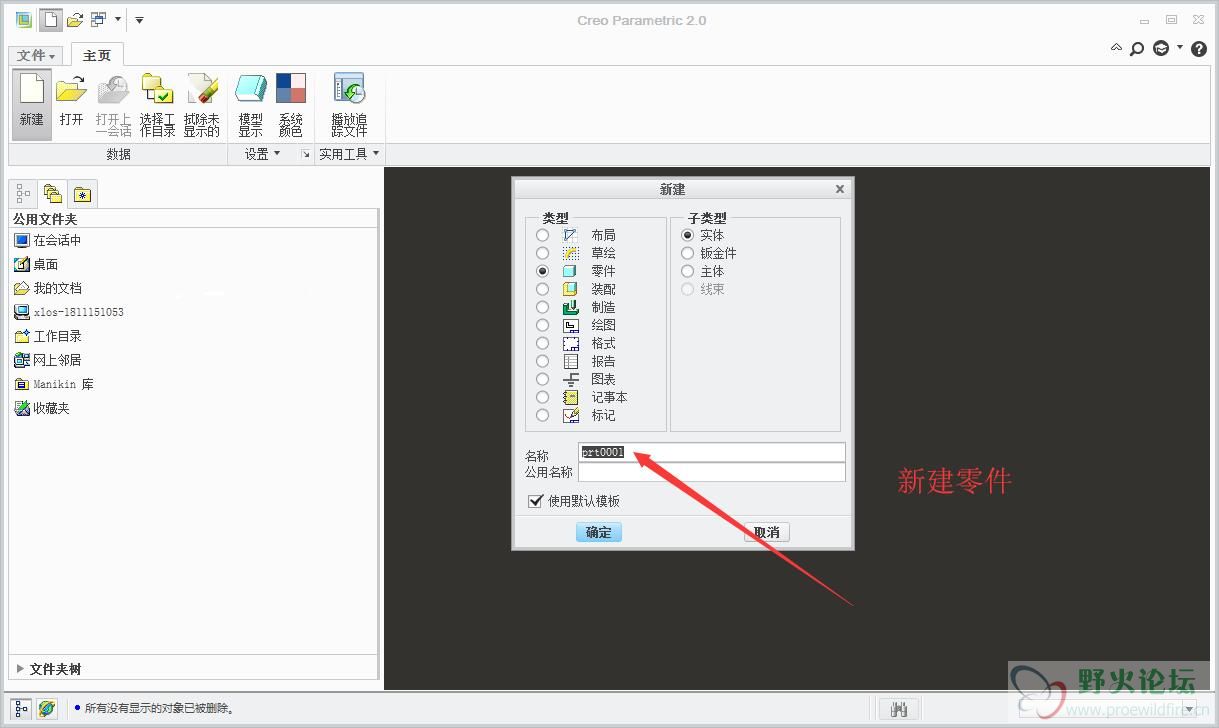1219x728 pixels.
Task: Click Select Working Directory (选择工作目录) icon
Action: tap(157, 104)
